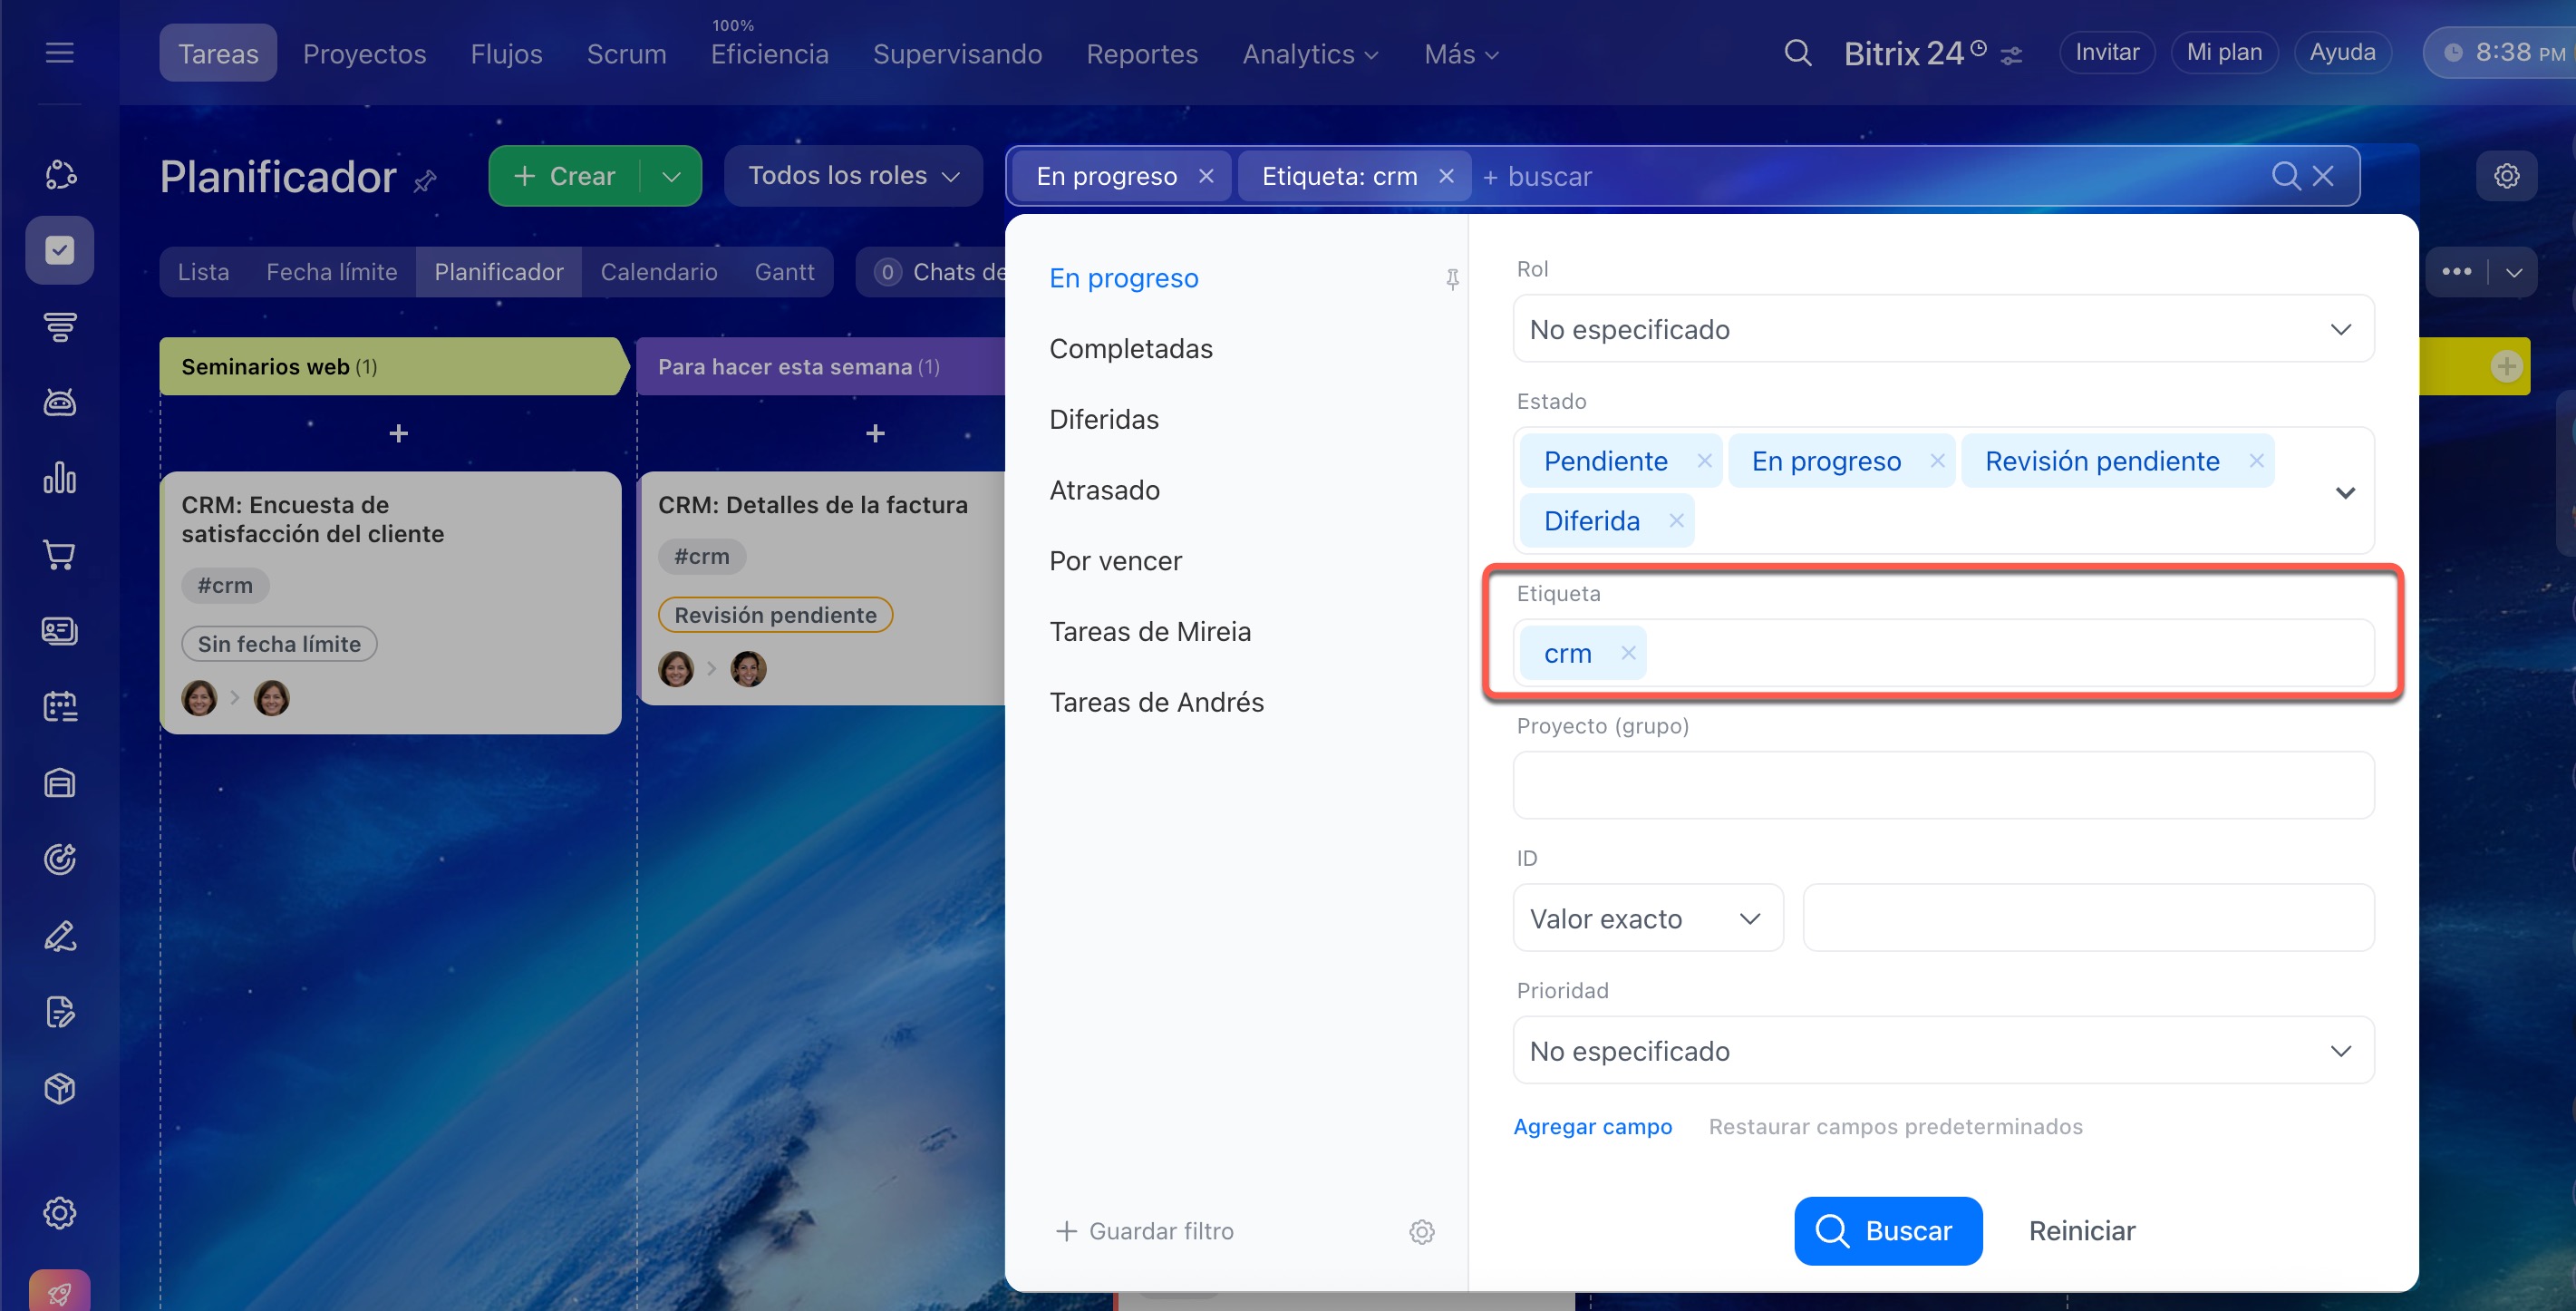Open the Todos los roles dropdown

(852, 176)
